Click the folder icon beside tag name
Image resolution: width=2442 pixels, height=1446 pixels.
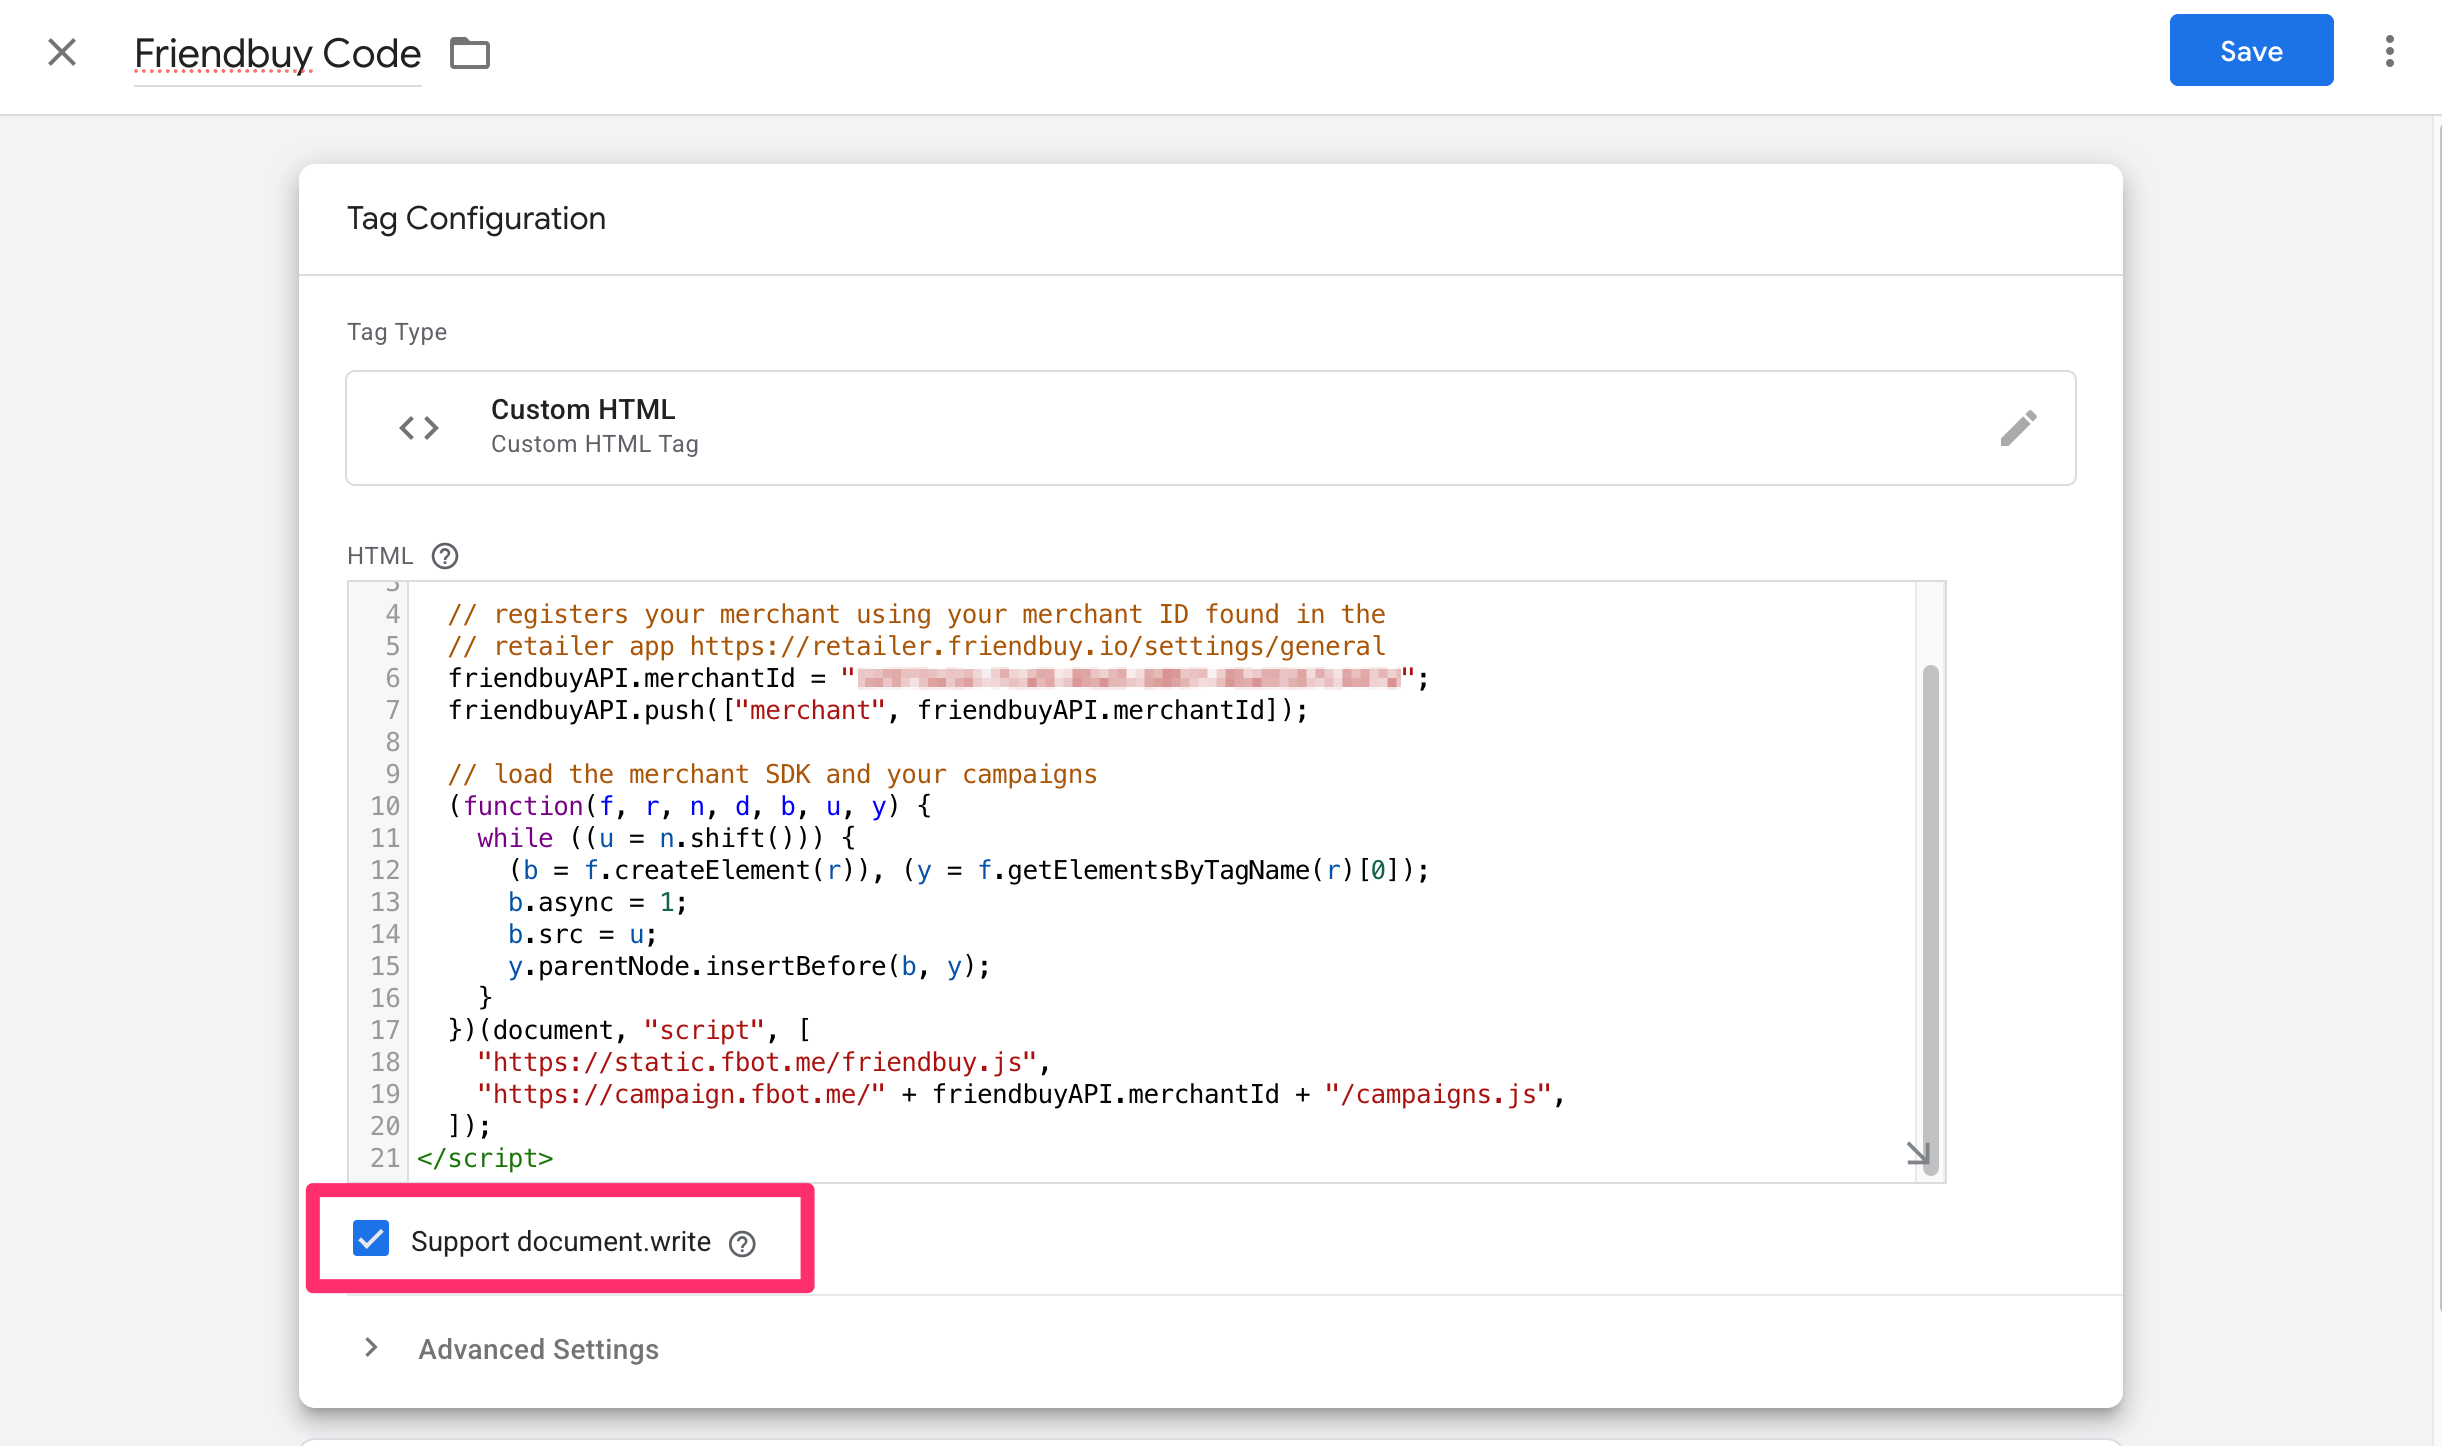(x=469, y=53)
